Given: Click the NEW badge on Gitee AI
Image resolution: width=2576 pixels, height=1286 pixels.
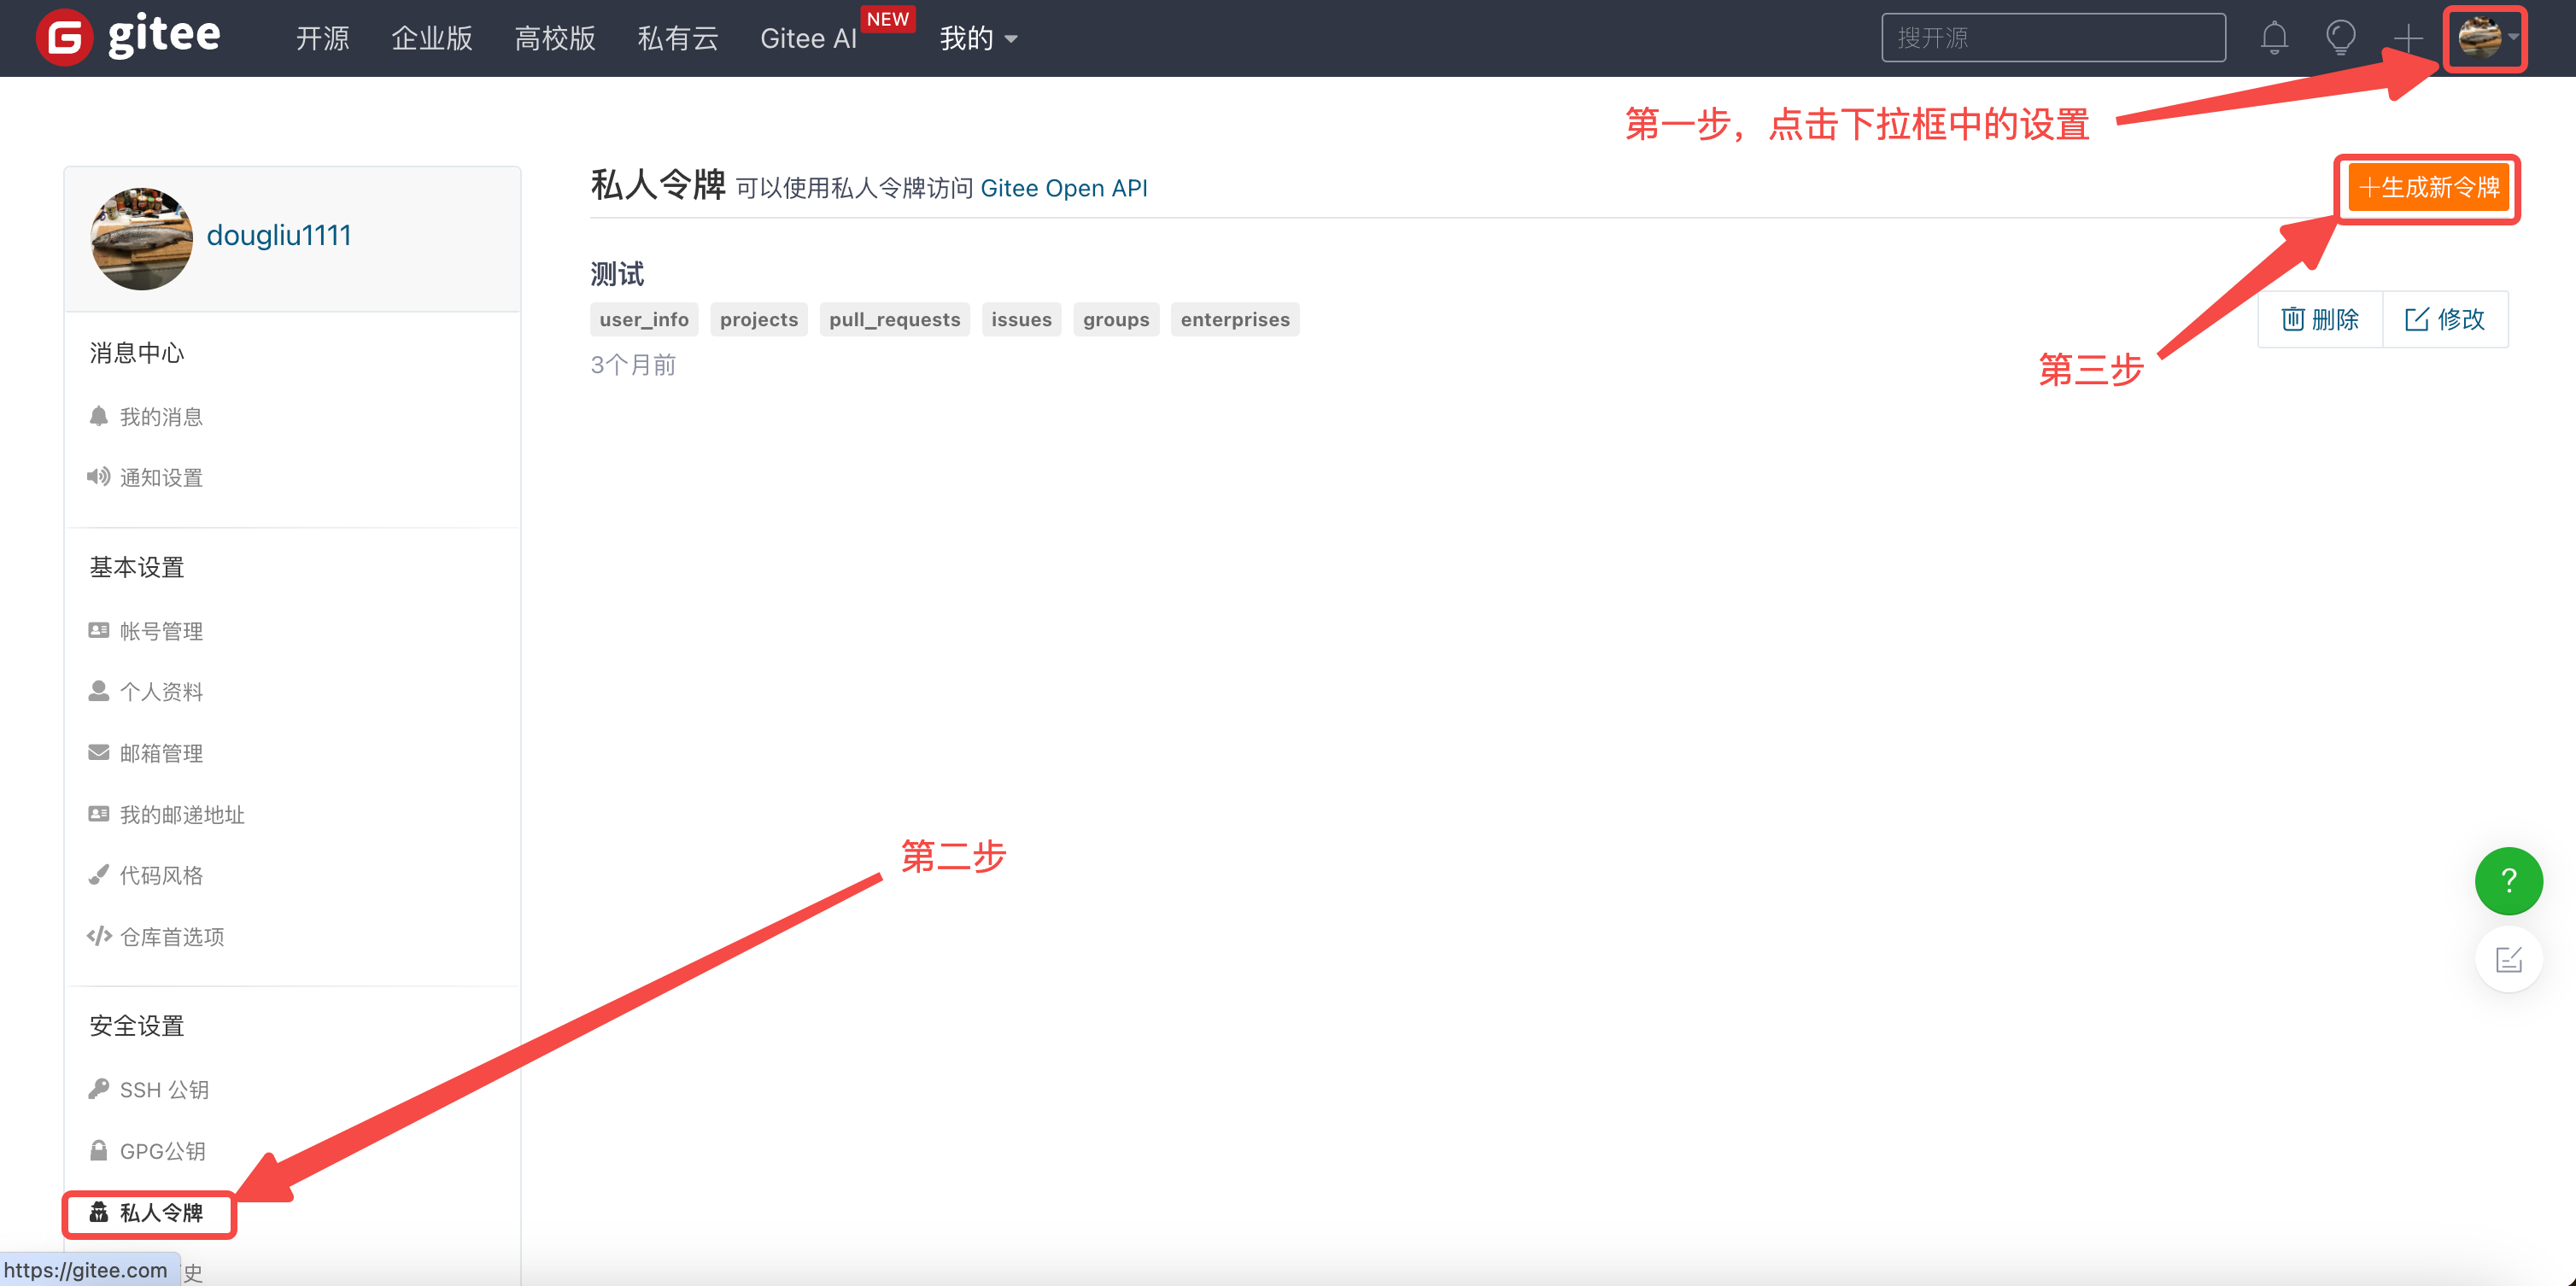Looking at the screenshot, I should (x=888, y=19).
